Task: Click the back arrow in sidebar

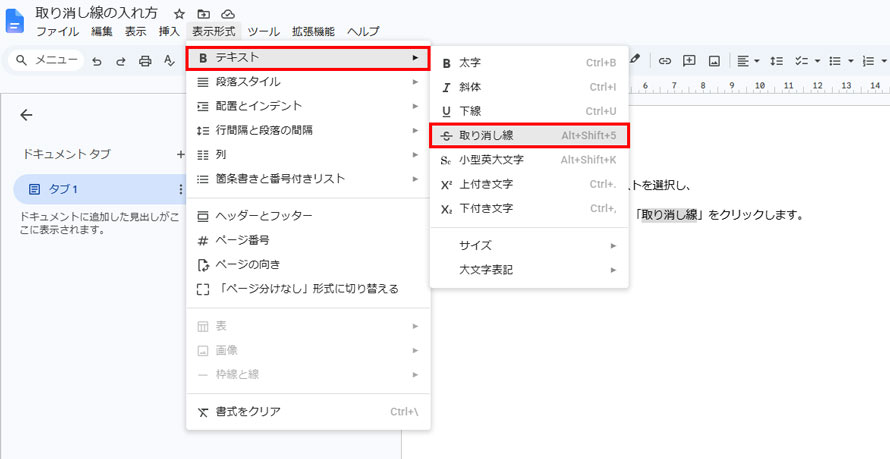Action: (26, 115)
